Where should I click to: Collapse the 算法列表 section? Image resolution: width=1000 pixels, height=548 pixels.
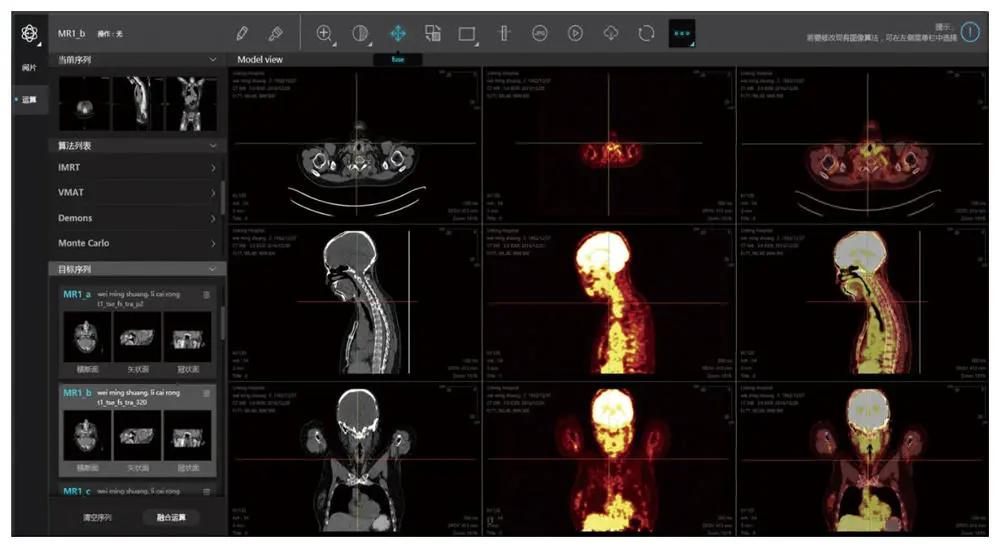[212, 145]
